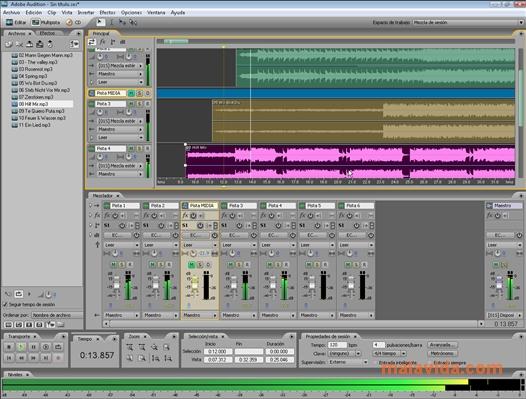Toggle fx power for Pista 1 in mixer
Viewport: 526px width, 399px height.
click(x=115, y=215)
